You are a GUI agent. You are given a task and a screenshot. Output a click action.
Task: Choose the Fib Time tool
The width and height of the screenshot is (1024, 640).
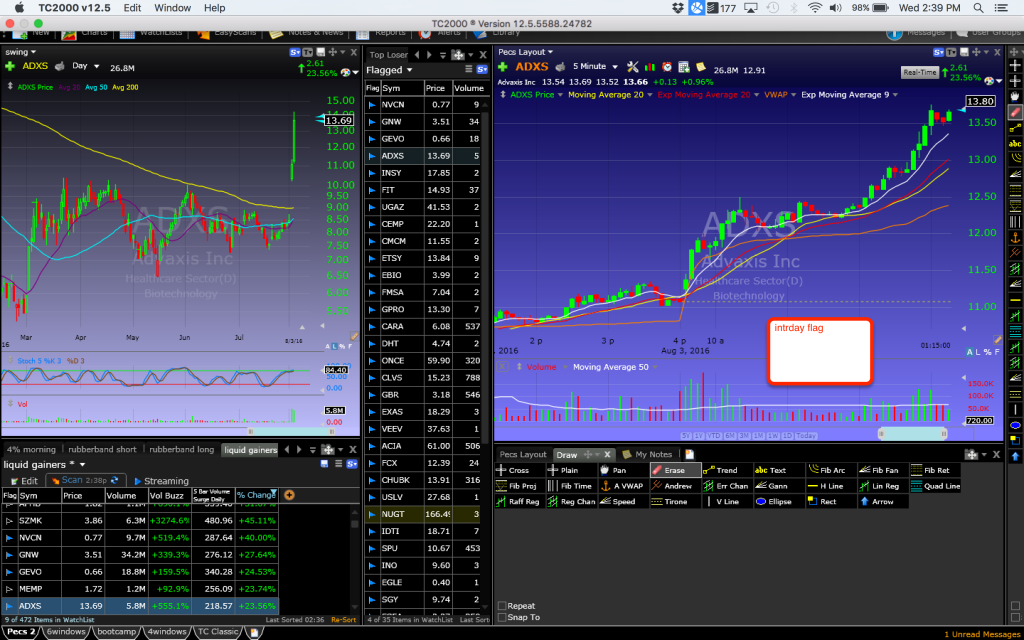pyautogui.click(x=571, y=486)
